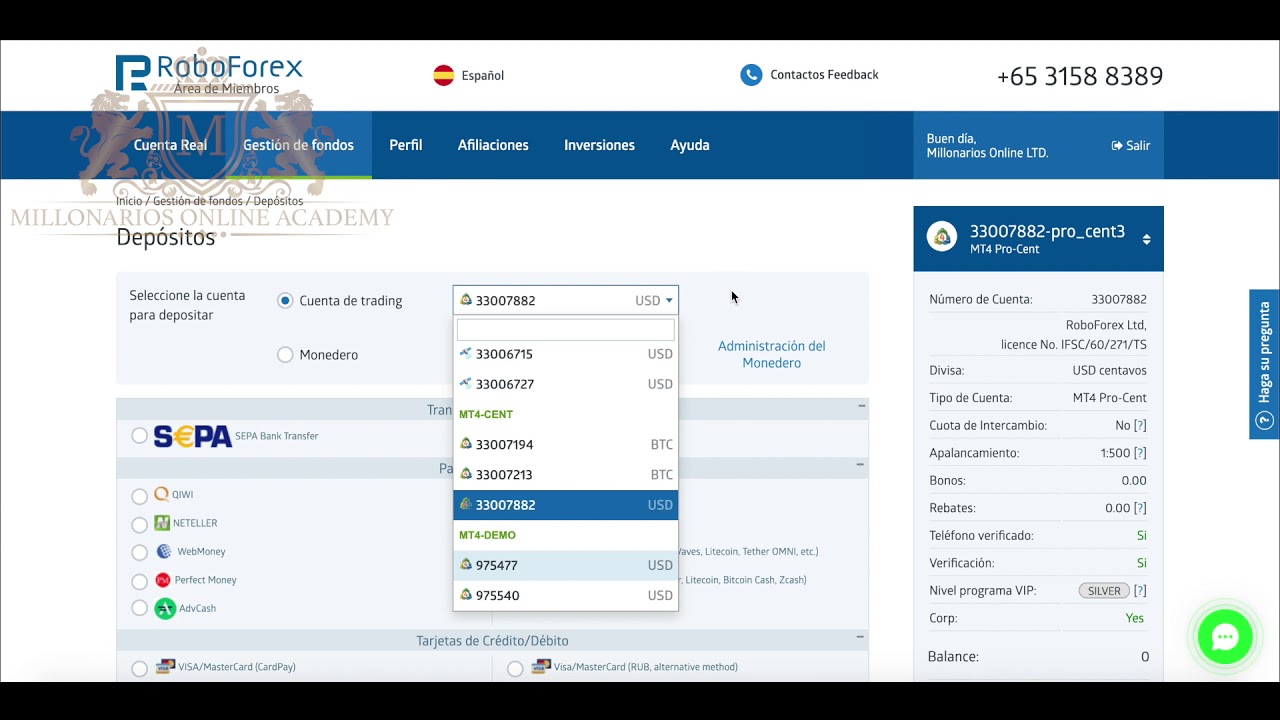The width and height of the screenshot is (1280, 720).
Task: Open Haga su pregunta side tab
Action: point(1264,364)
